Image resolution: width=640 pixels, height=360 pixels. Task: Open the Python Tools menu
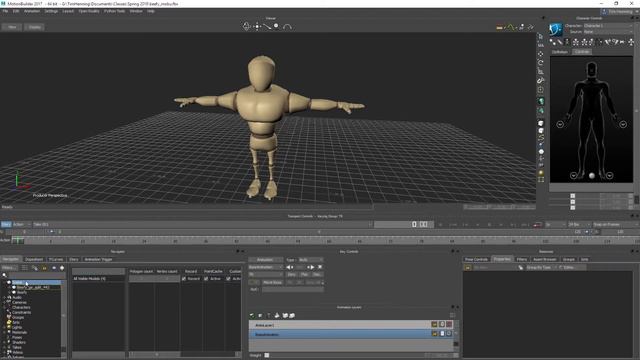[x=114, y=11]
